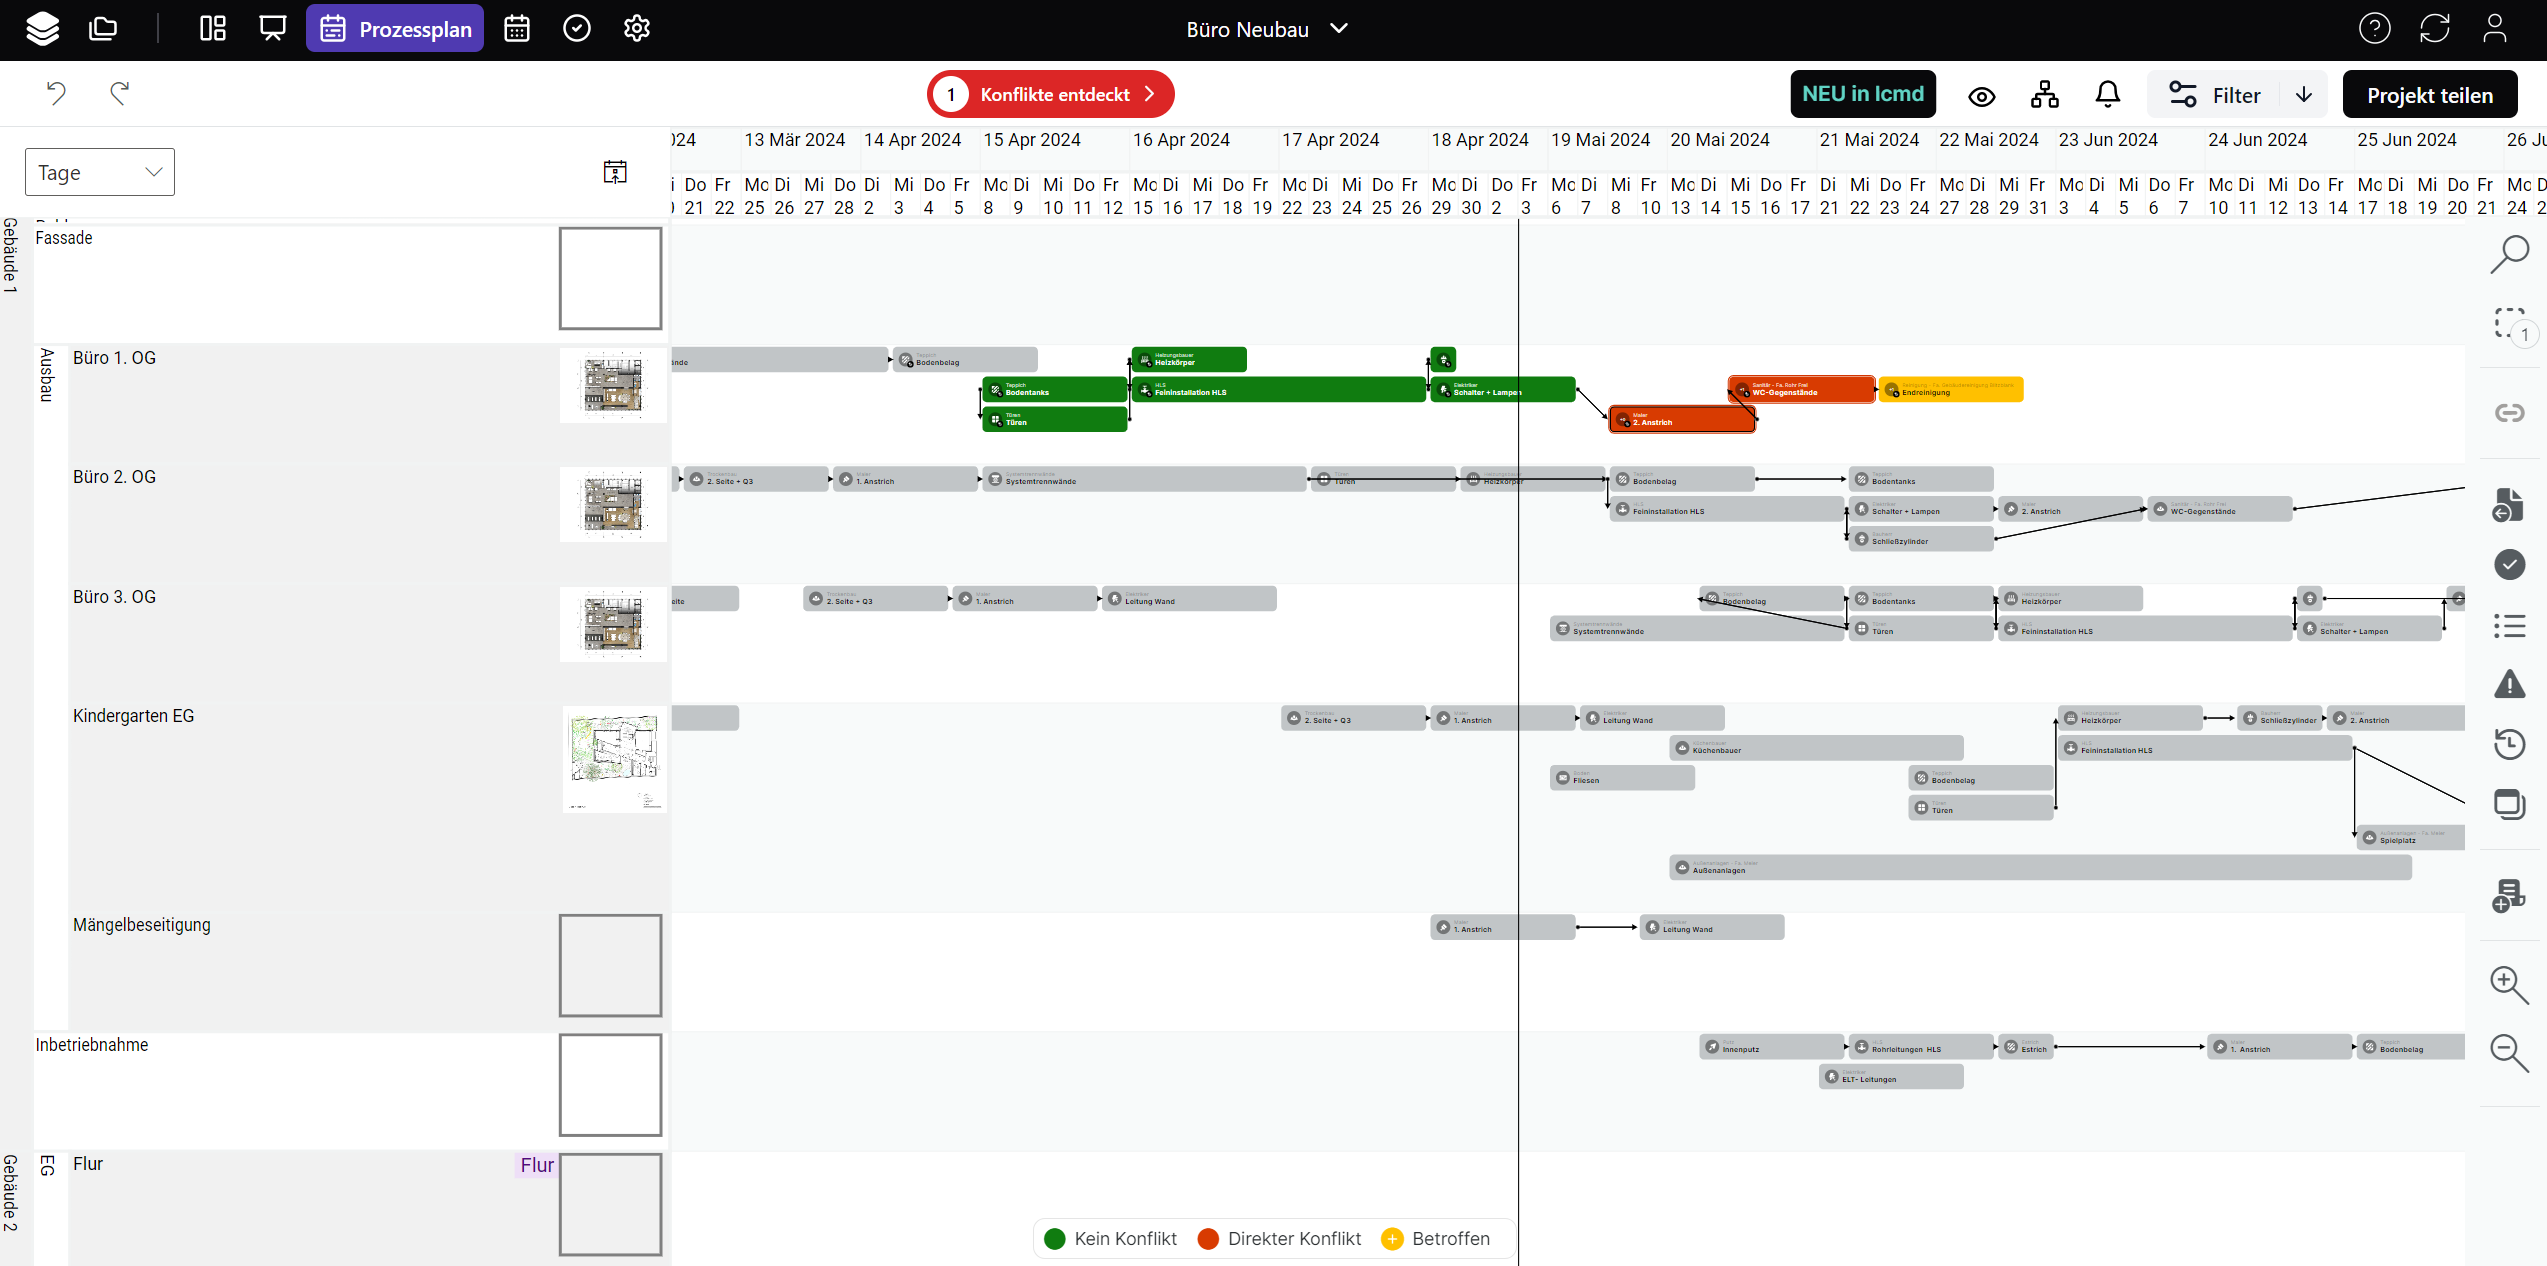Click the undo arrow icon
Viewport: 2547px width, 1266px height.
pyautogui.click(x=56, y=94)
